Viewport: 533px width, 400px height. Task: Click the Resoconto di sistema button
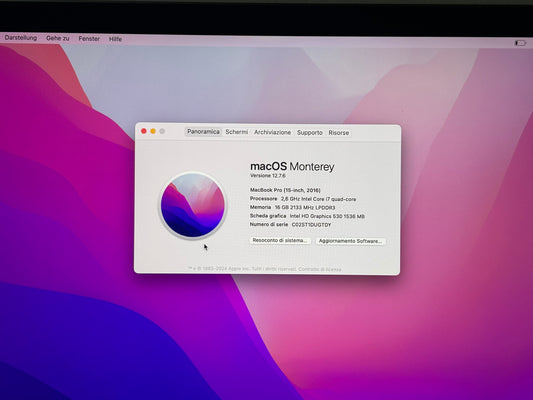pos(280,240)
